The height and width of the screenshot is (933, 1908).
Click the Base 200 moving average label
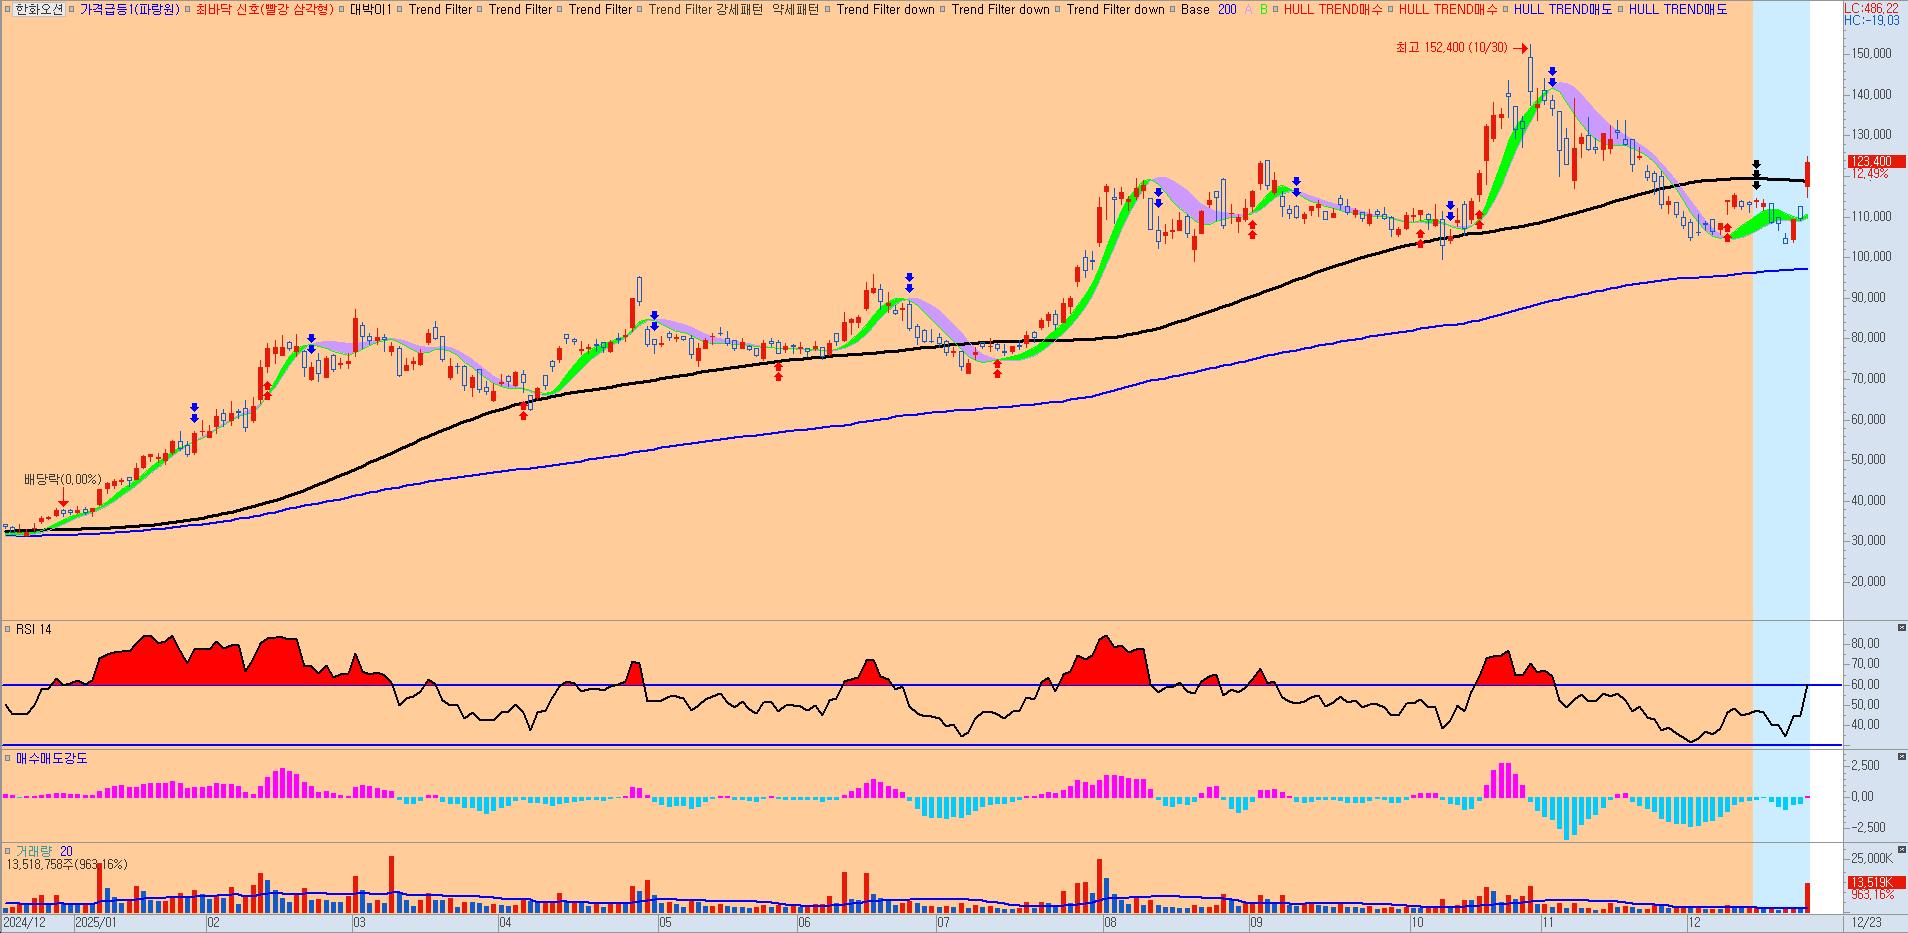(1208, 9)
